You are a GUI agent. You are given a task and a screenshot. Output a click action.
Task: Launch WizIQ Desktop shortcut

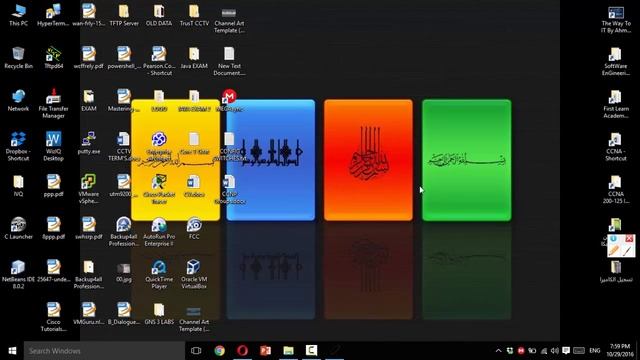point(53,146)
